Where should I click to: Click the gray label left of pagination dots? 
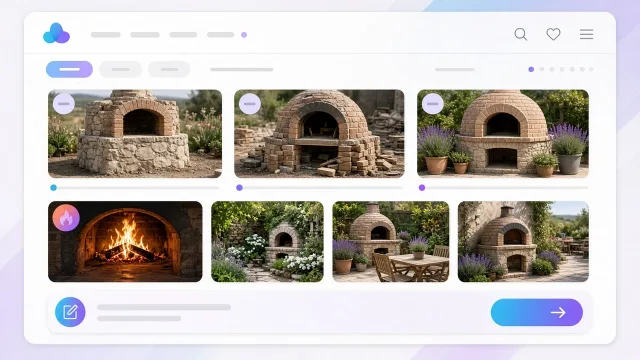click(x=454, y=69)
